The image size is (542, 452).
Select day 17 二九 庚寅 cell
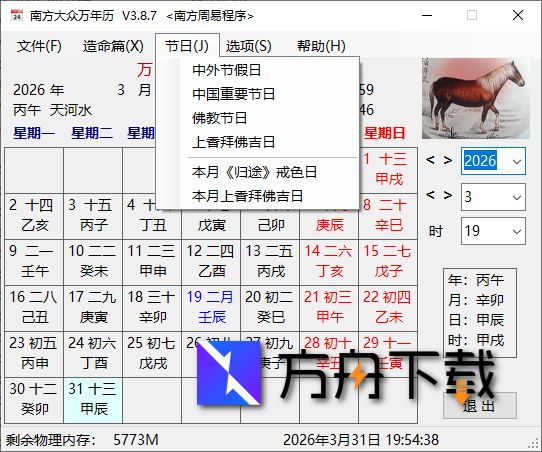point(93,308)
